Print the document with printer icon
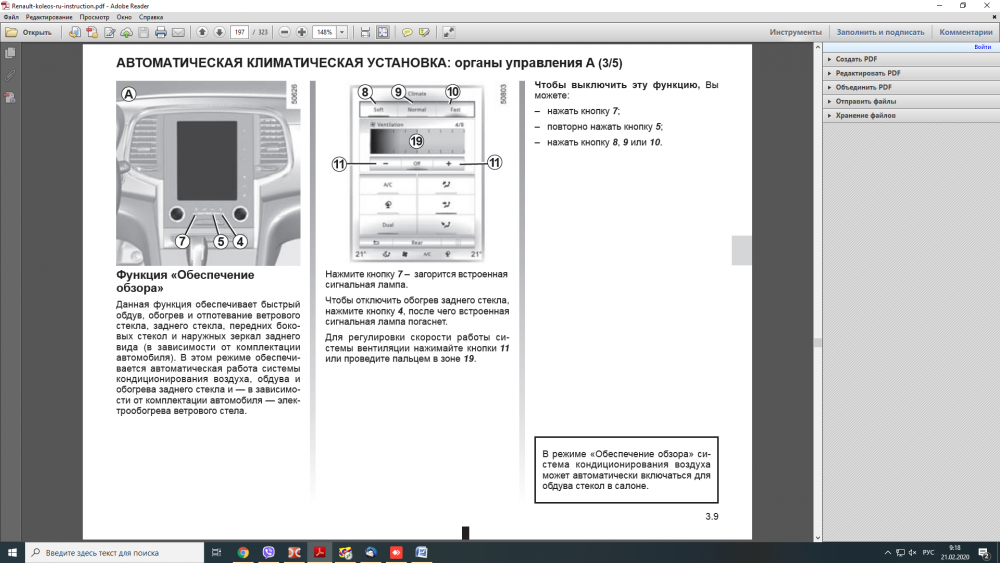The image size is (1000, 563). click(x=161, y=32)
